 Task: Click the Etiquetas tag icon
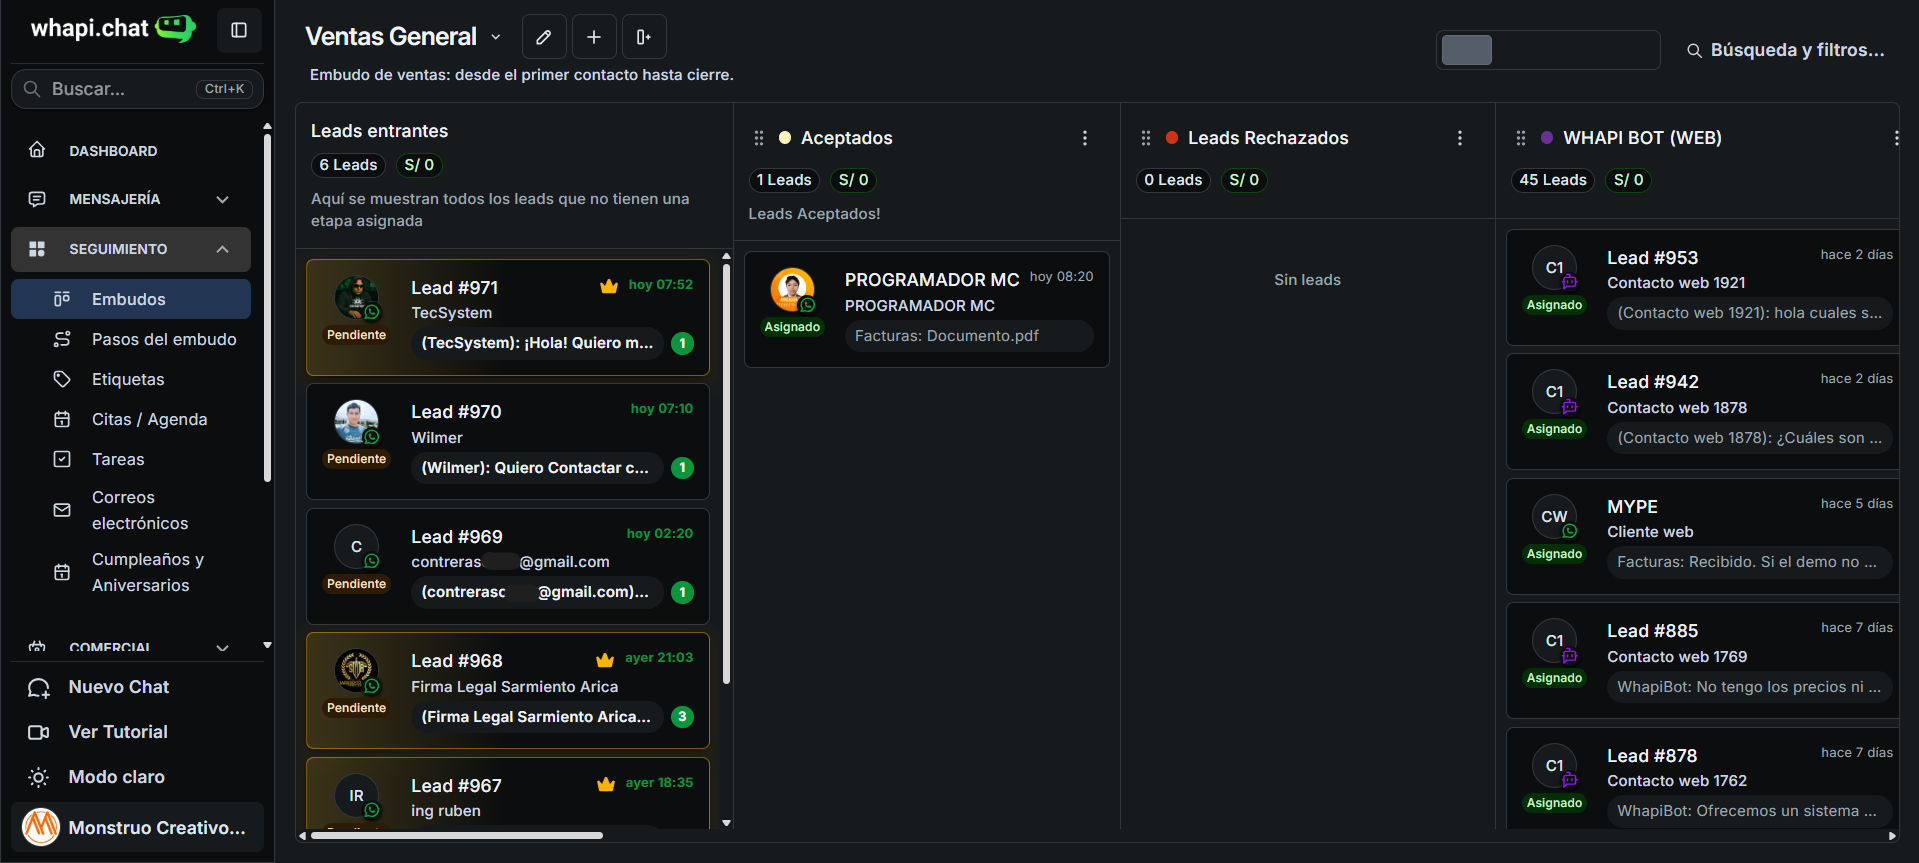tap(62, 379)
